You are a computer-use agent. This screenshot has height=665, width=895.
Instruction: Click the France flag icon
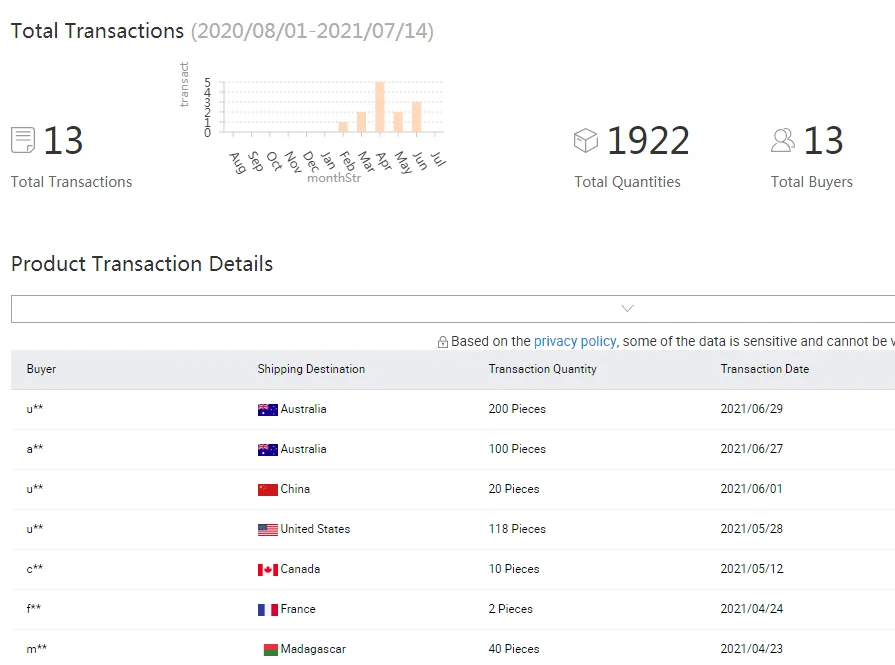[x=267, y=609]
